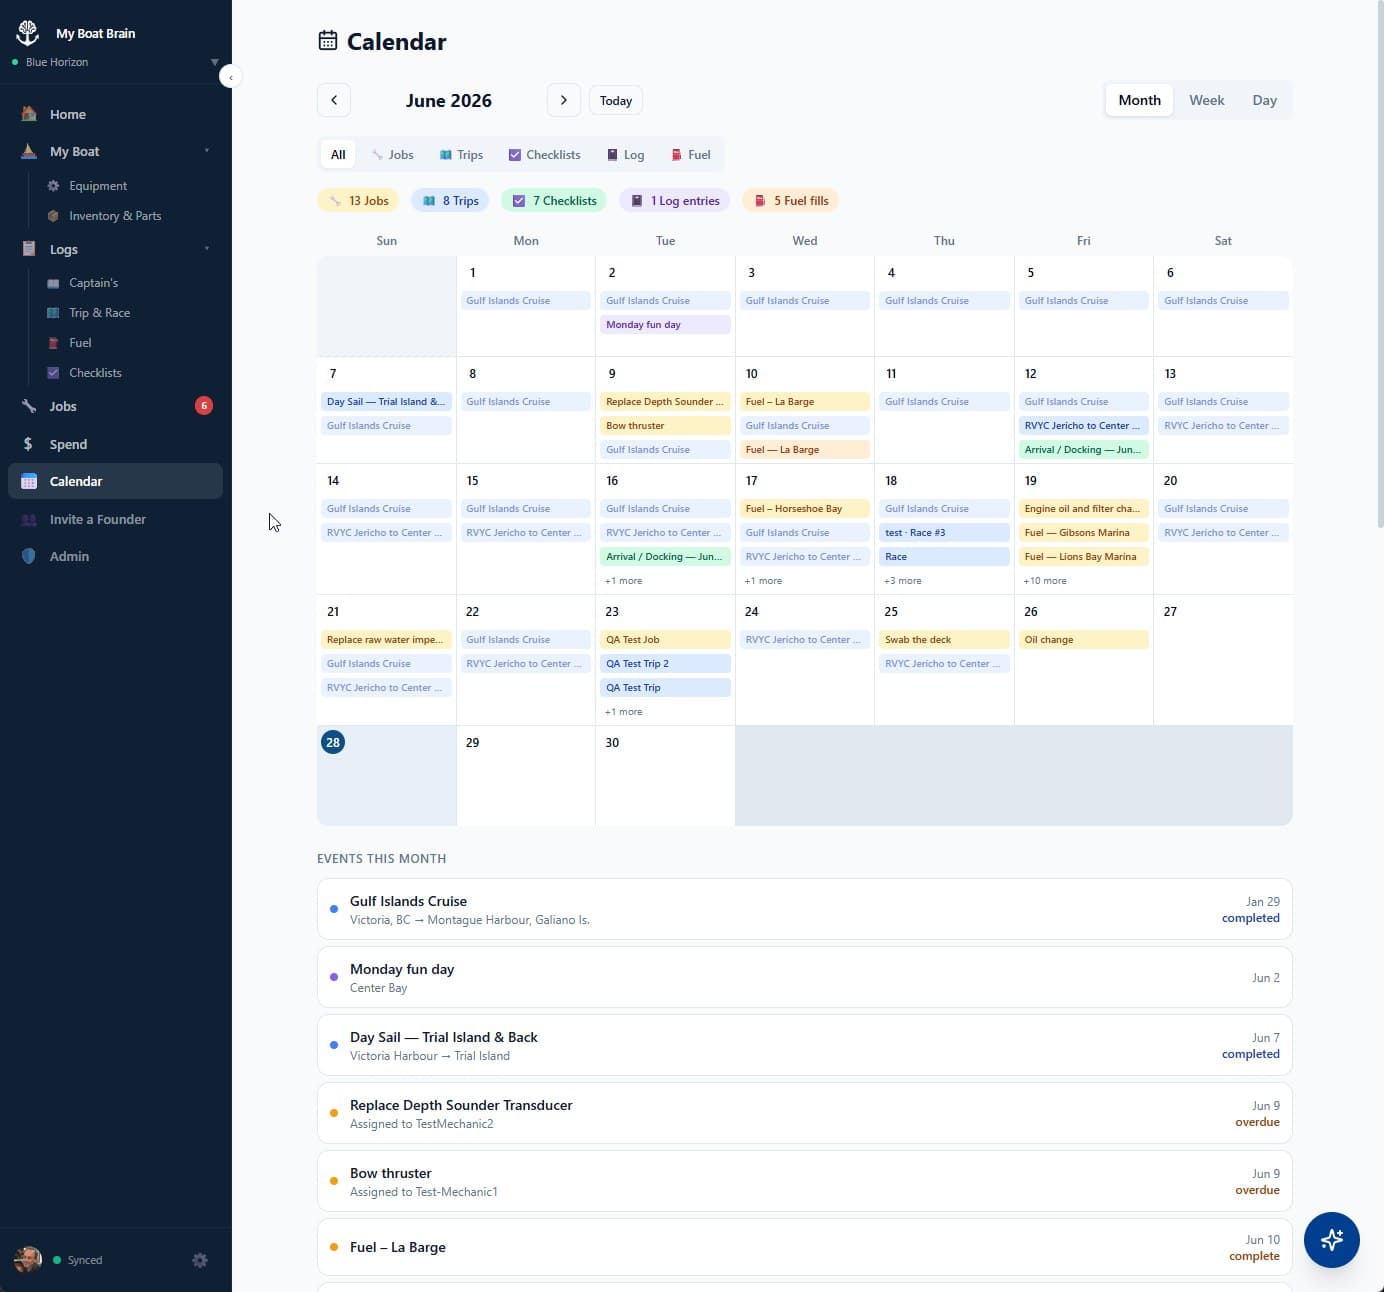This screenshot has width=1384, height=1292.
Task: Filter calendar by Trips tab
Action: (461, 155)
